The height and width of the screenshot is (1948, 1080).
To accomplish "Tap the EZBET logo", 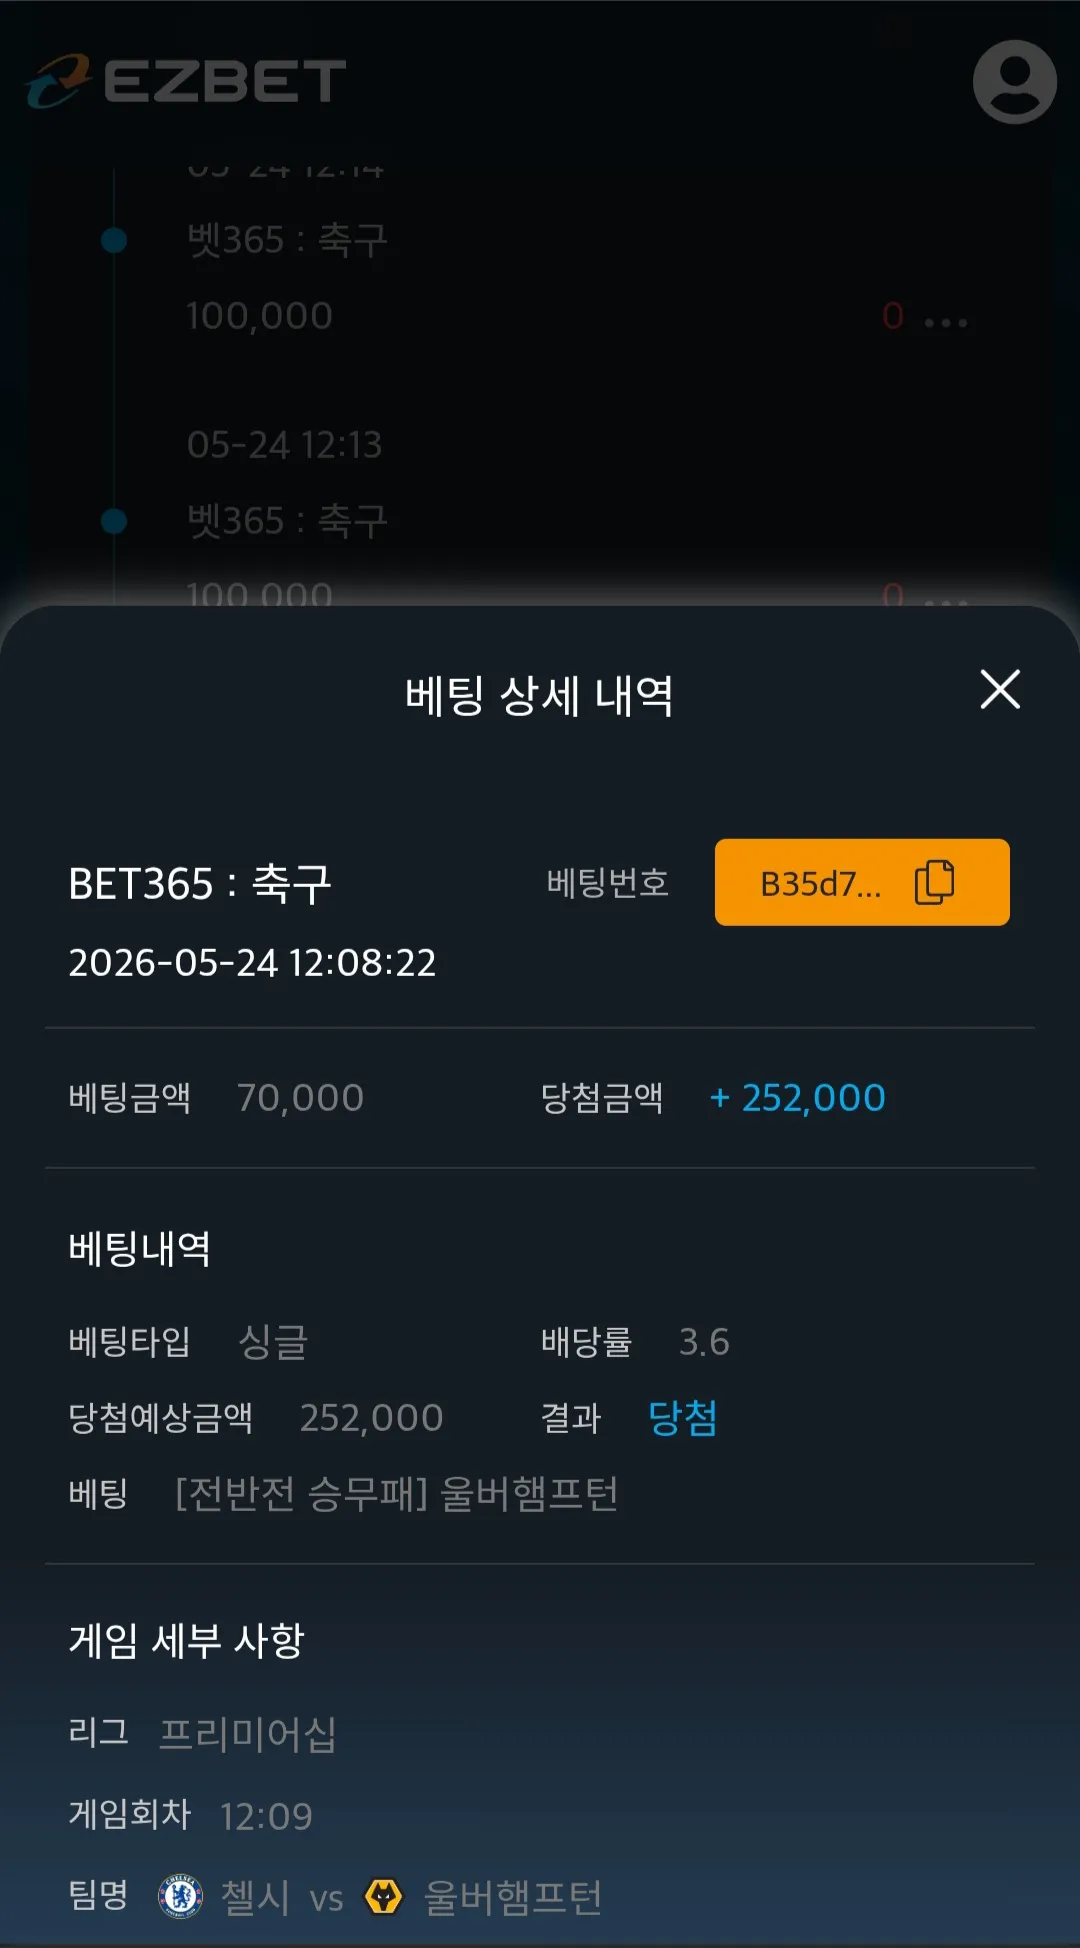I will (187, 81).
